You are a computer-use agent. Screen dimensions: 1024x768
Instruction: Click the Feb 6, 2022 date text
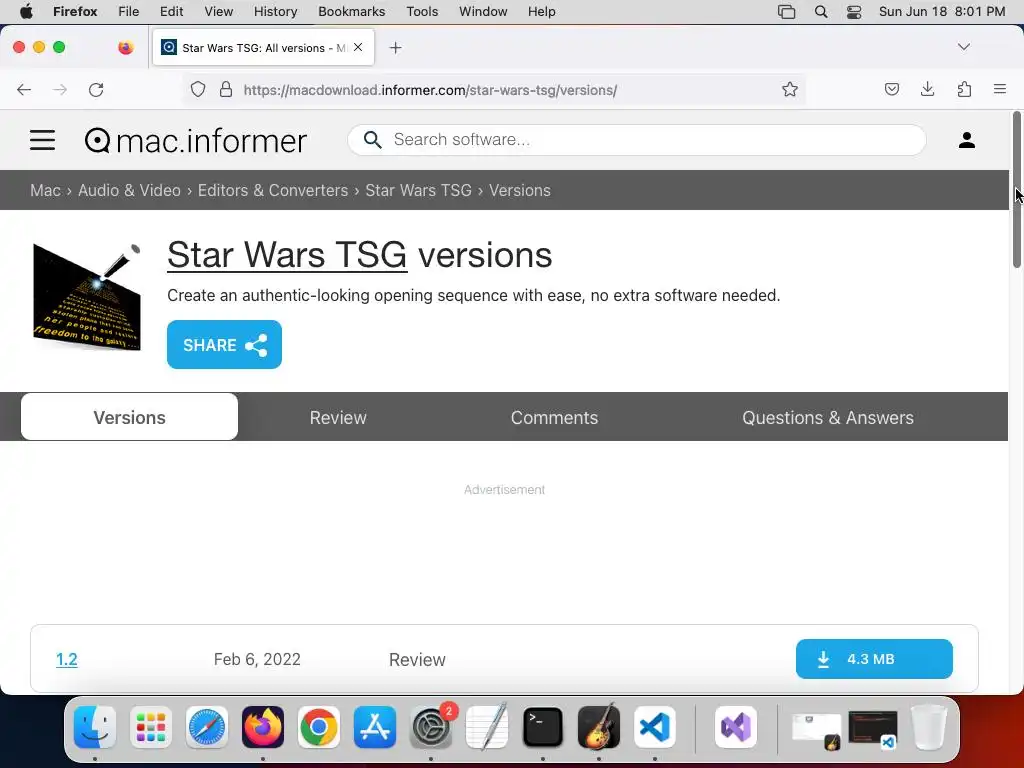[x=257, y=659]
